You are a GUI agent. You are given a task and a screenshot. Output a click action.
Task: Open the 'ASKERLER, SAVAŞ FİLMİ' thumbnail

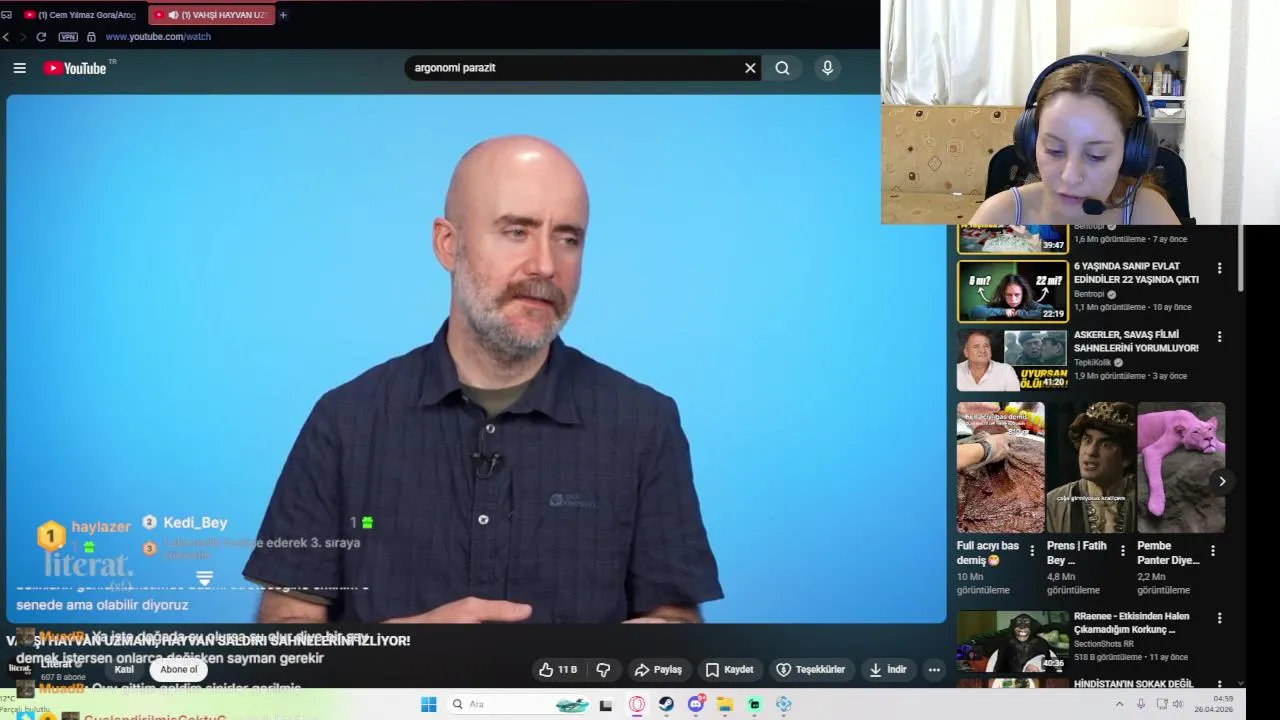(1012, 360)
